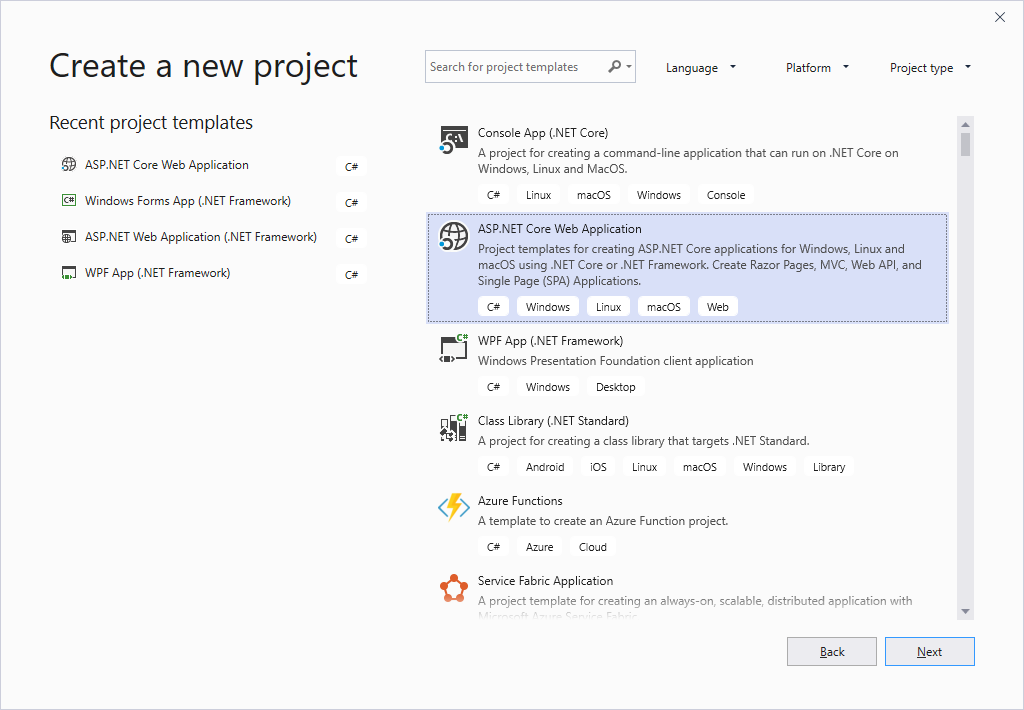Image resolution: width=1024 pixels, height=710 pixels.
Task: Open the Language filter dropdown
Action: (700, 67)
